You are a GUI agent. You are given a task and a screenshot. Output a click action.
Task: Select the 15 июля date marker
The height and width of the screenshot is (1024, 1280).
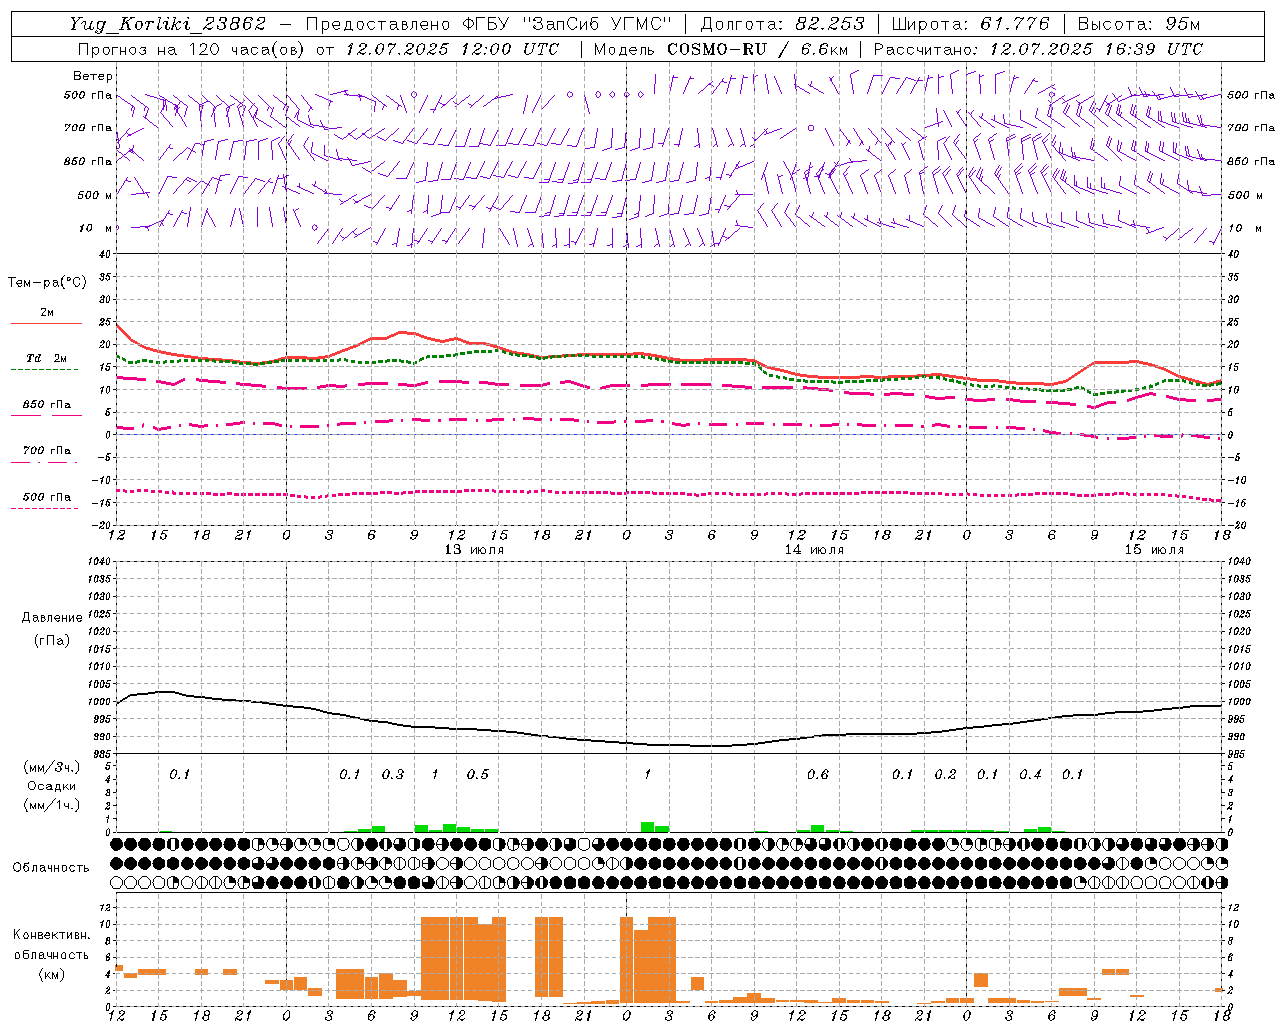[1154, 550]
